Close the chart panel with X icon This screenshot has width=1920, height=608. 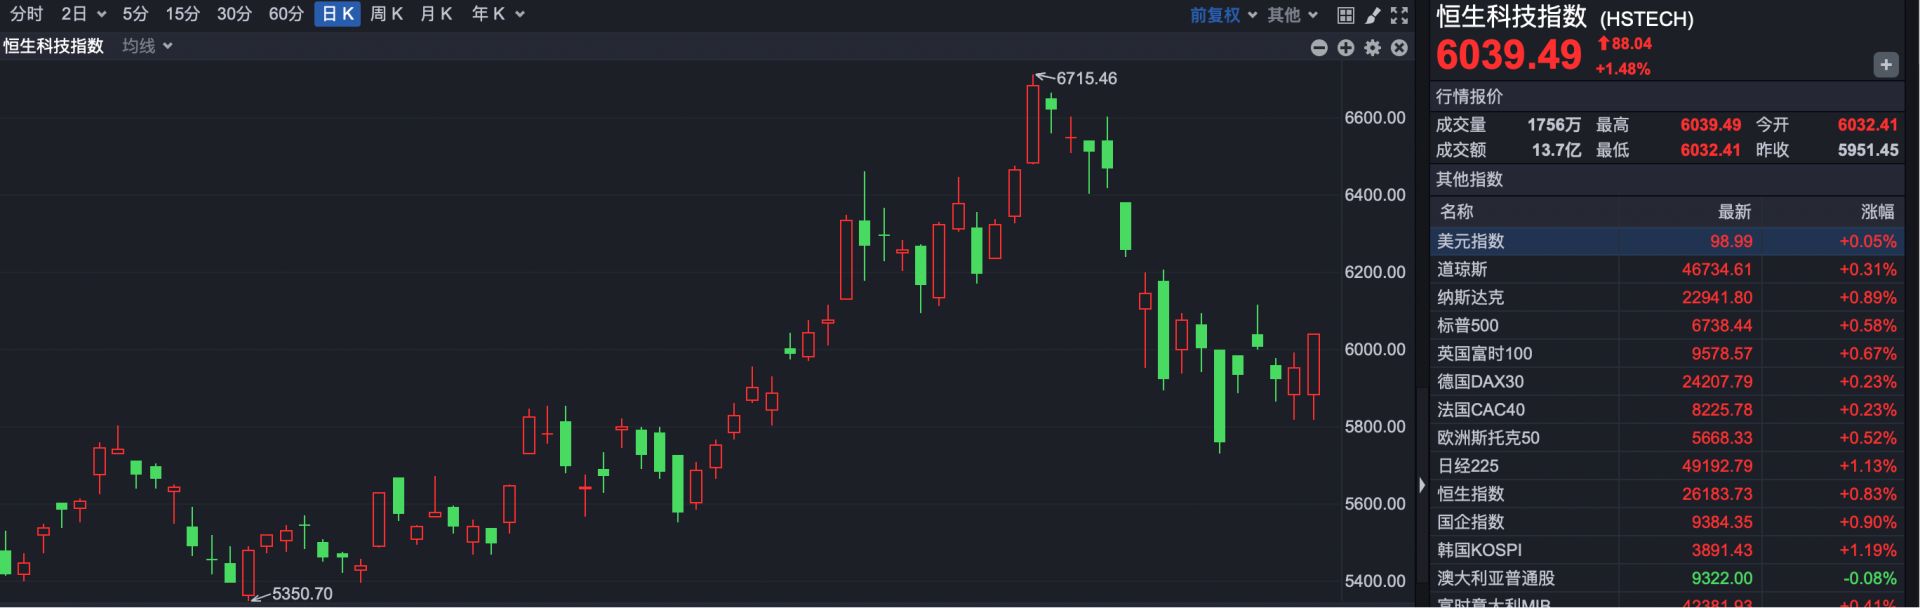coord(1399,48)
